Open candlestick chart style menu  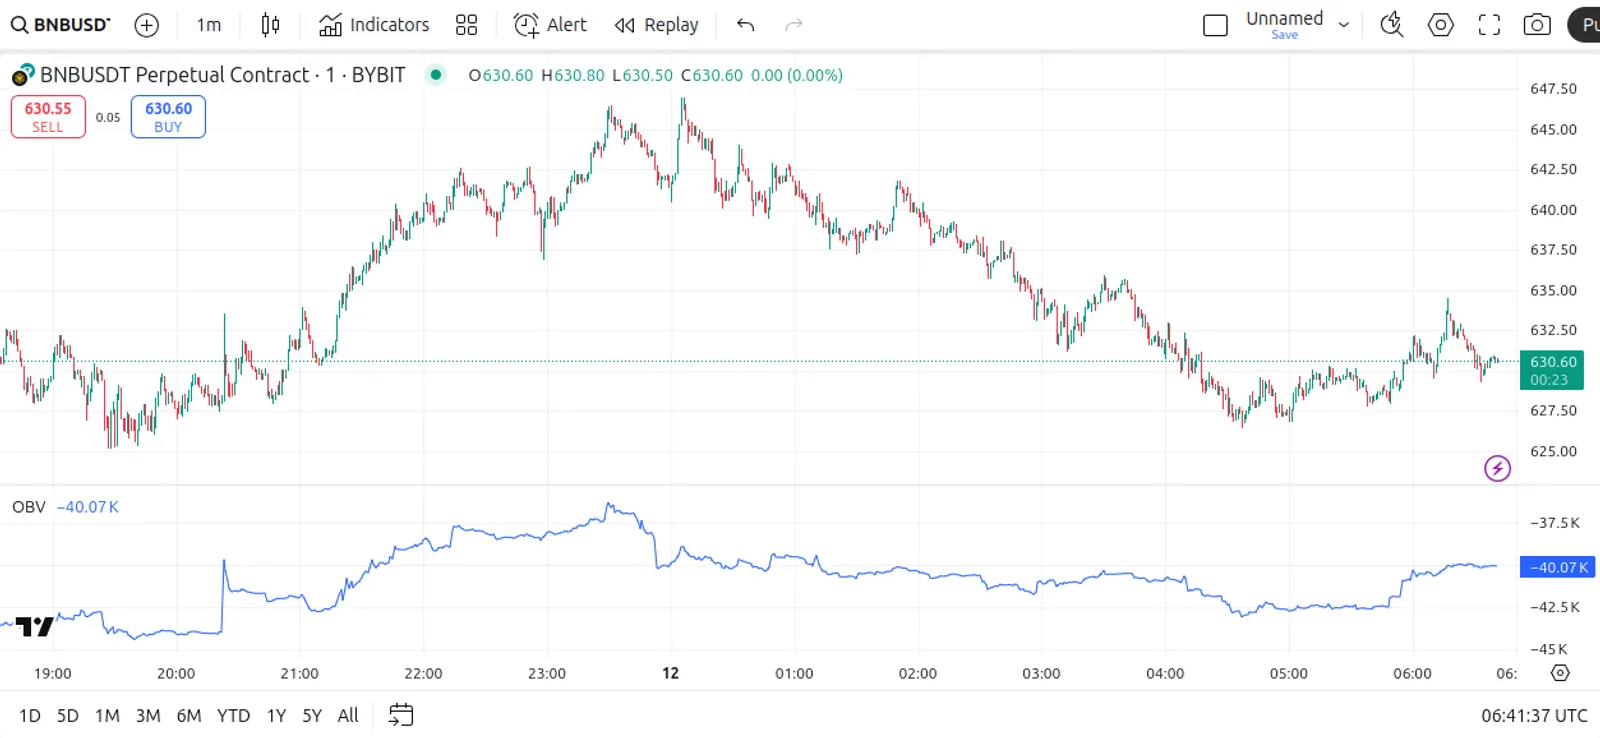[270, 25]
